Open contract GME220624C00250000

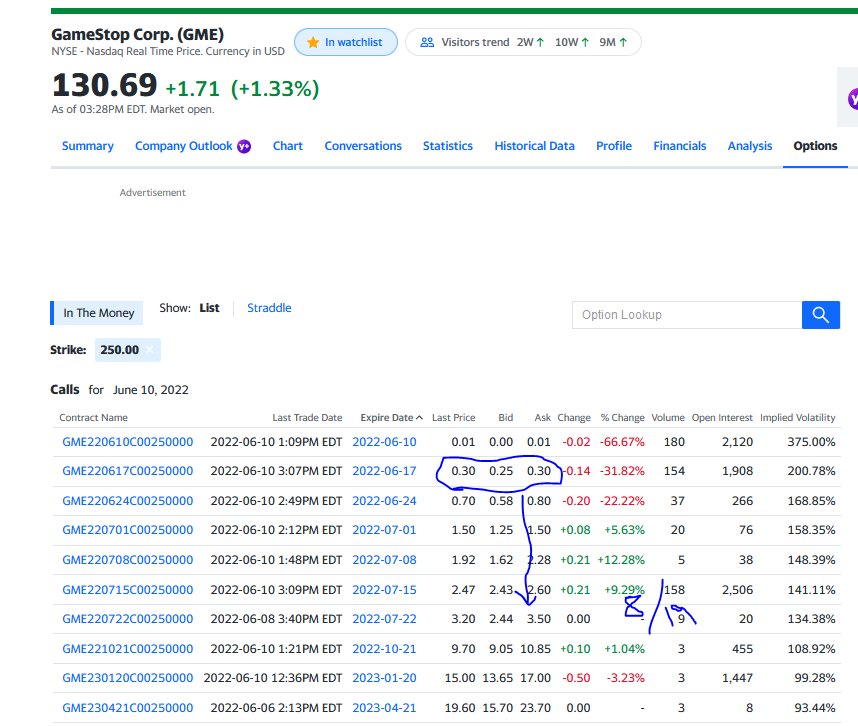[127, 501]
